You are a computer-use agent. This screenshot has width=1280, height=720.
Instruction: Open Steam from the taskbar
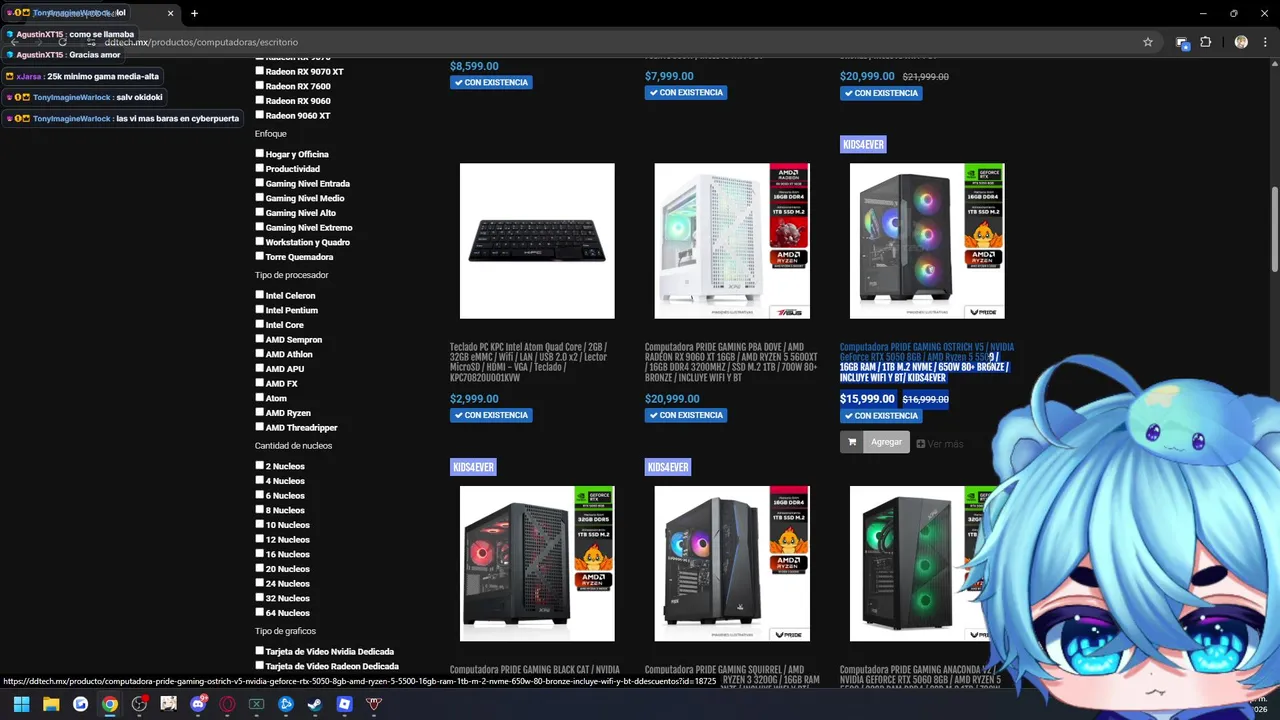(x=315, y=704)
